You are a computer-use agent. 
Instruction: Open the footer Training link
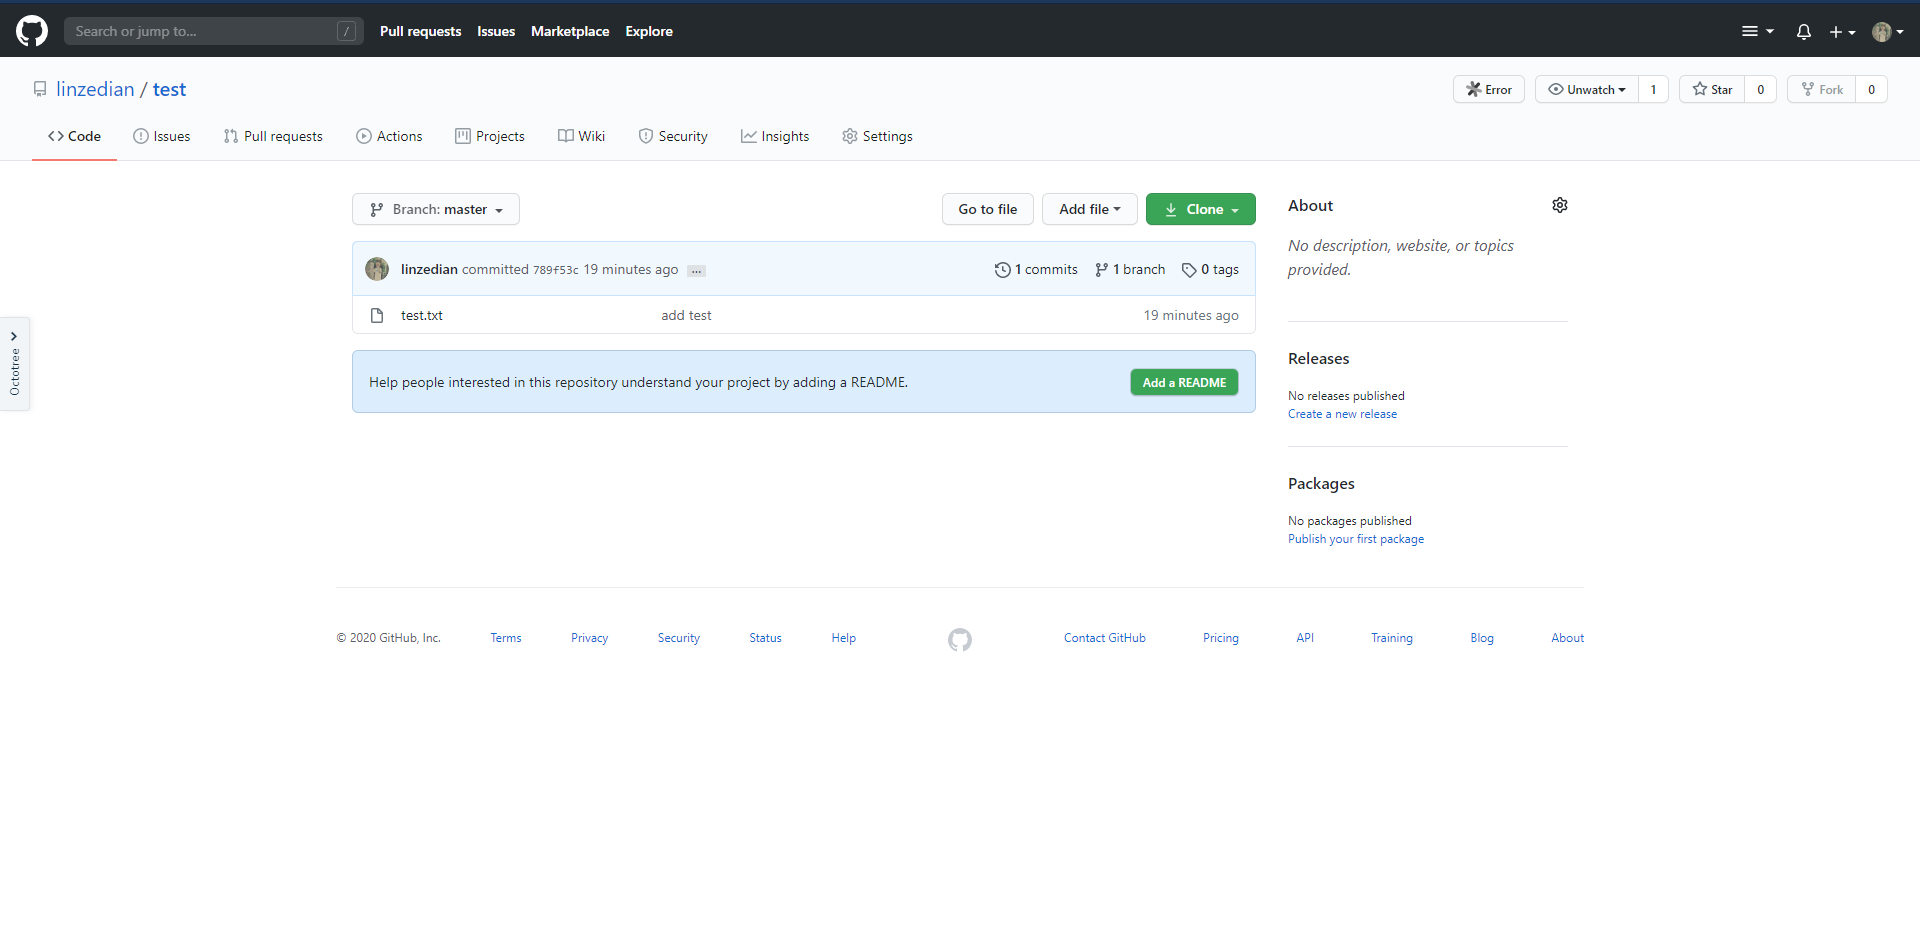[x=1392, y=638]
